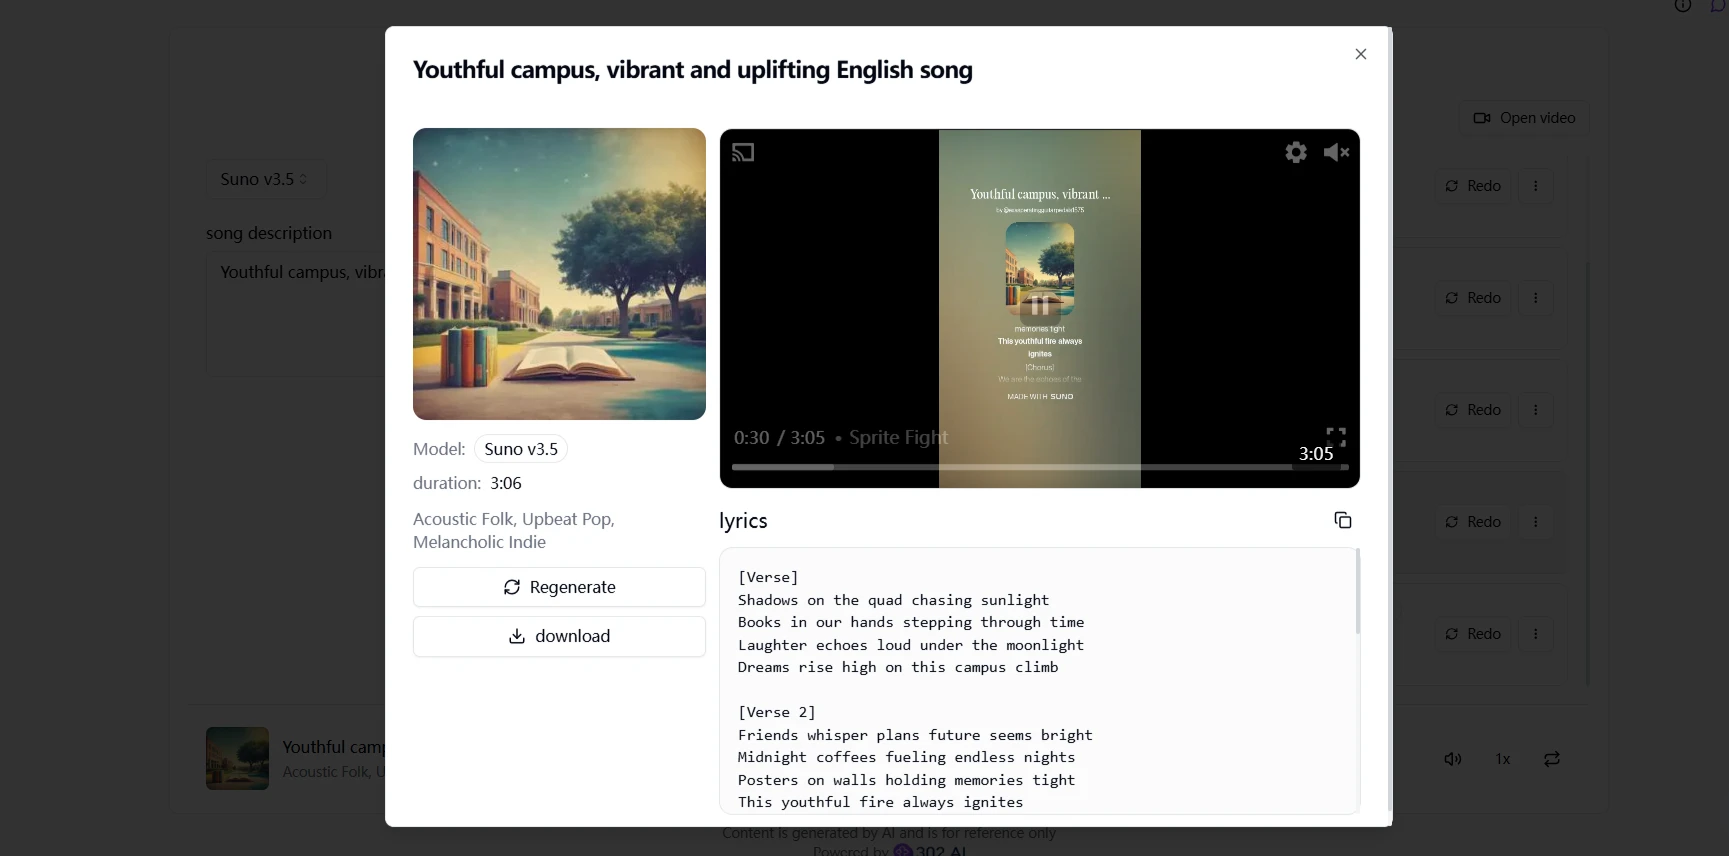The height and width of the screenshot is (856, 1729).
Task: Click the duration value 3:06
Action: point(506,483)
